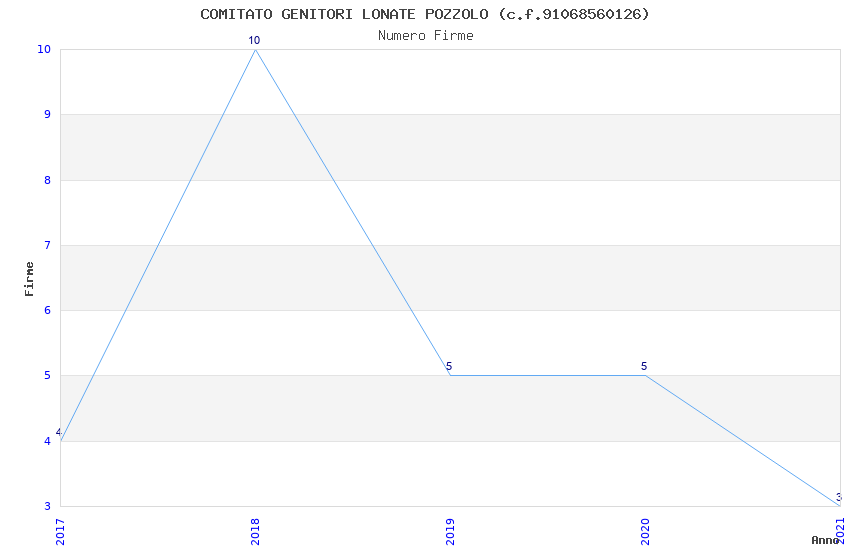
Task: Click the y-axis tick value 6
Action: tap(48, 310)
